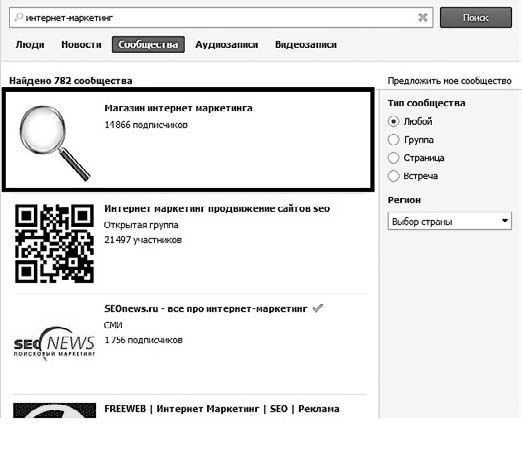
Task: Open the QR code community avatar
Action: click(x=54, y=243)
